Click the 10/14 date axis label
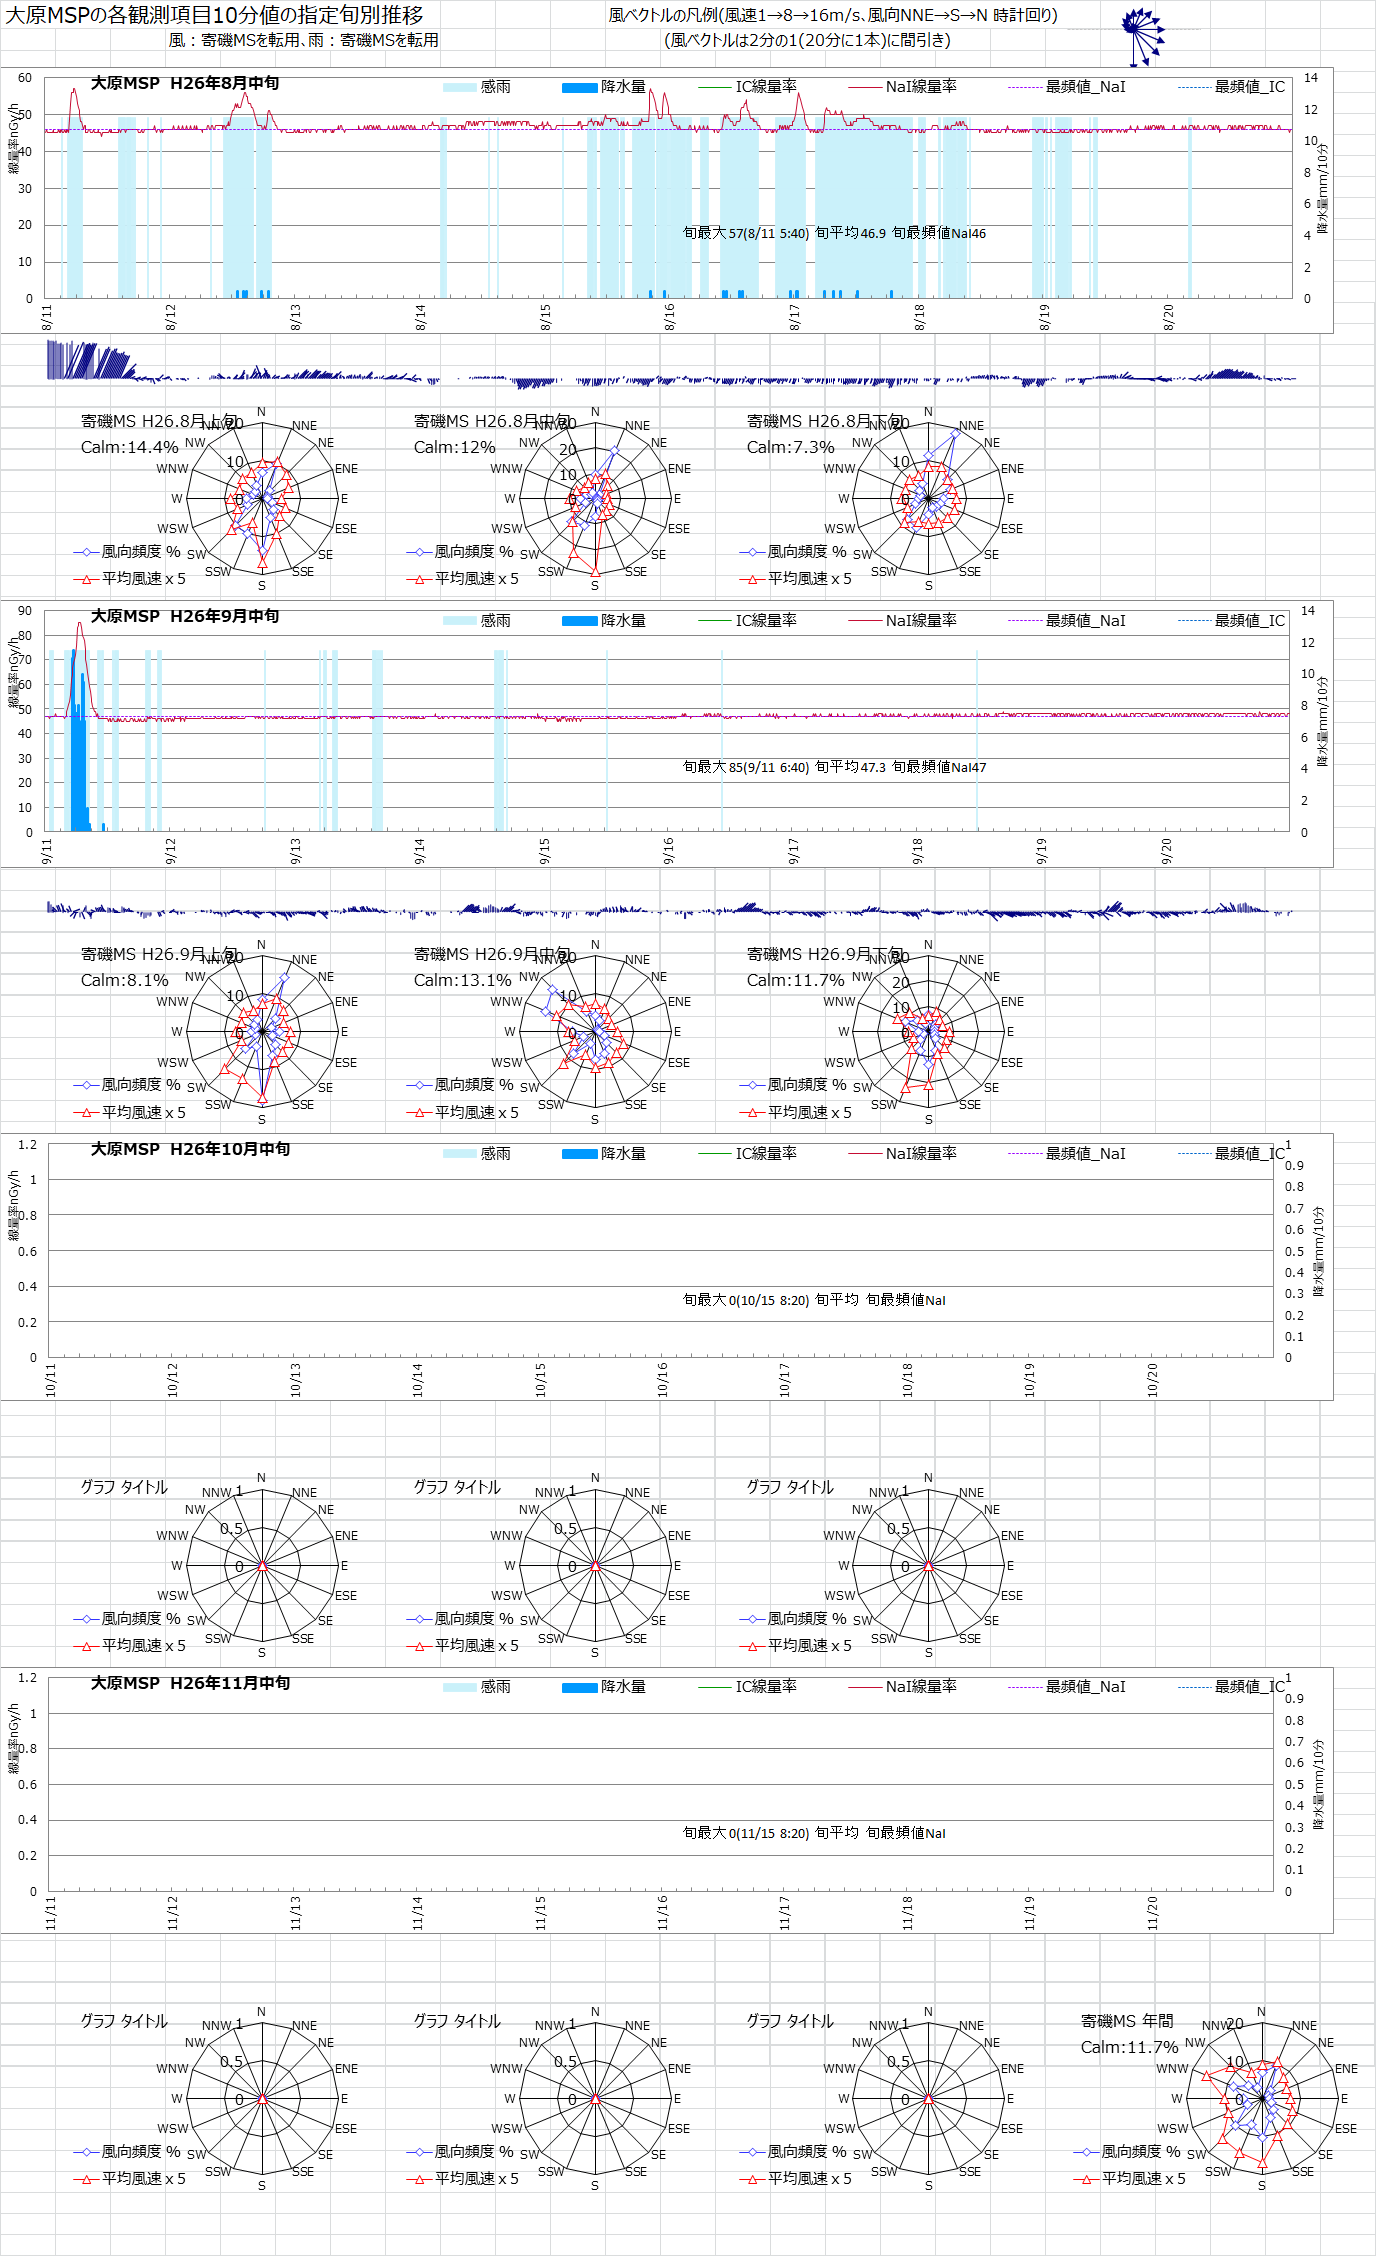 (x=417, y=1379)
